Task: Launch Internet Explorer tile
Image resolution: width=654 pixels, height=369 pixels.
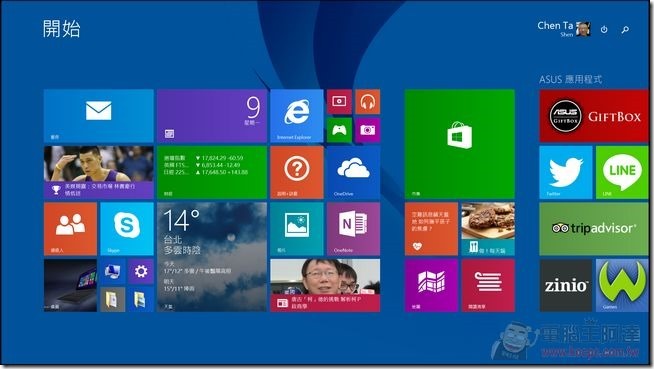Action: coord(297,116)
